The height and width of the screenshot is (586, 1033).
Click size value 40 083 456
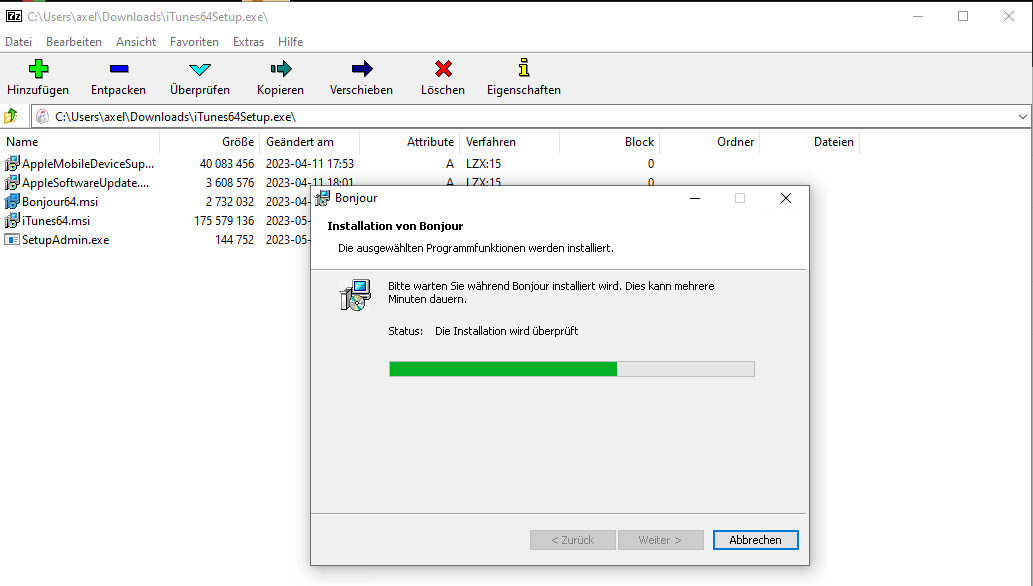(x=227, y=163)
